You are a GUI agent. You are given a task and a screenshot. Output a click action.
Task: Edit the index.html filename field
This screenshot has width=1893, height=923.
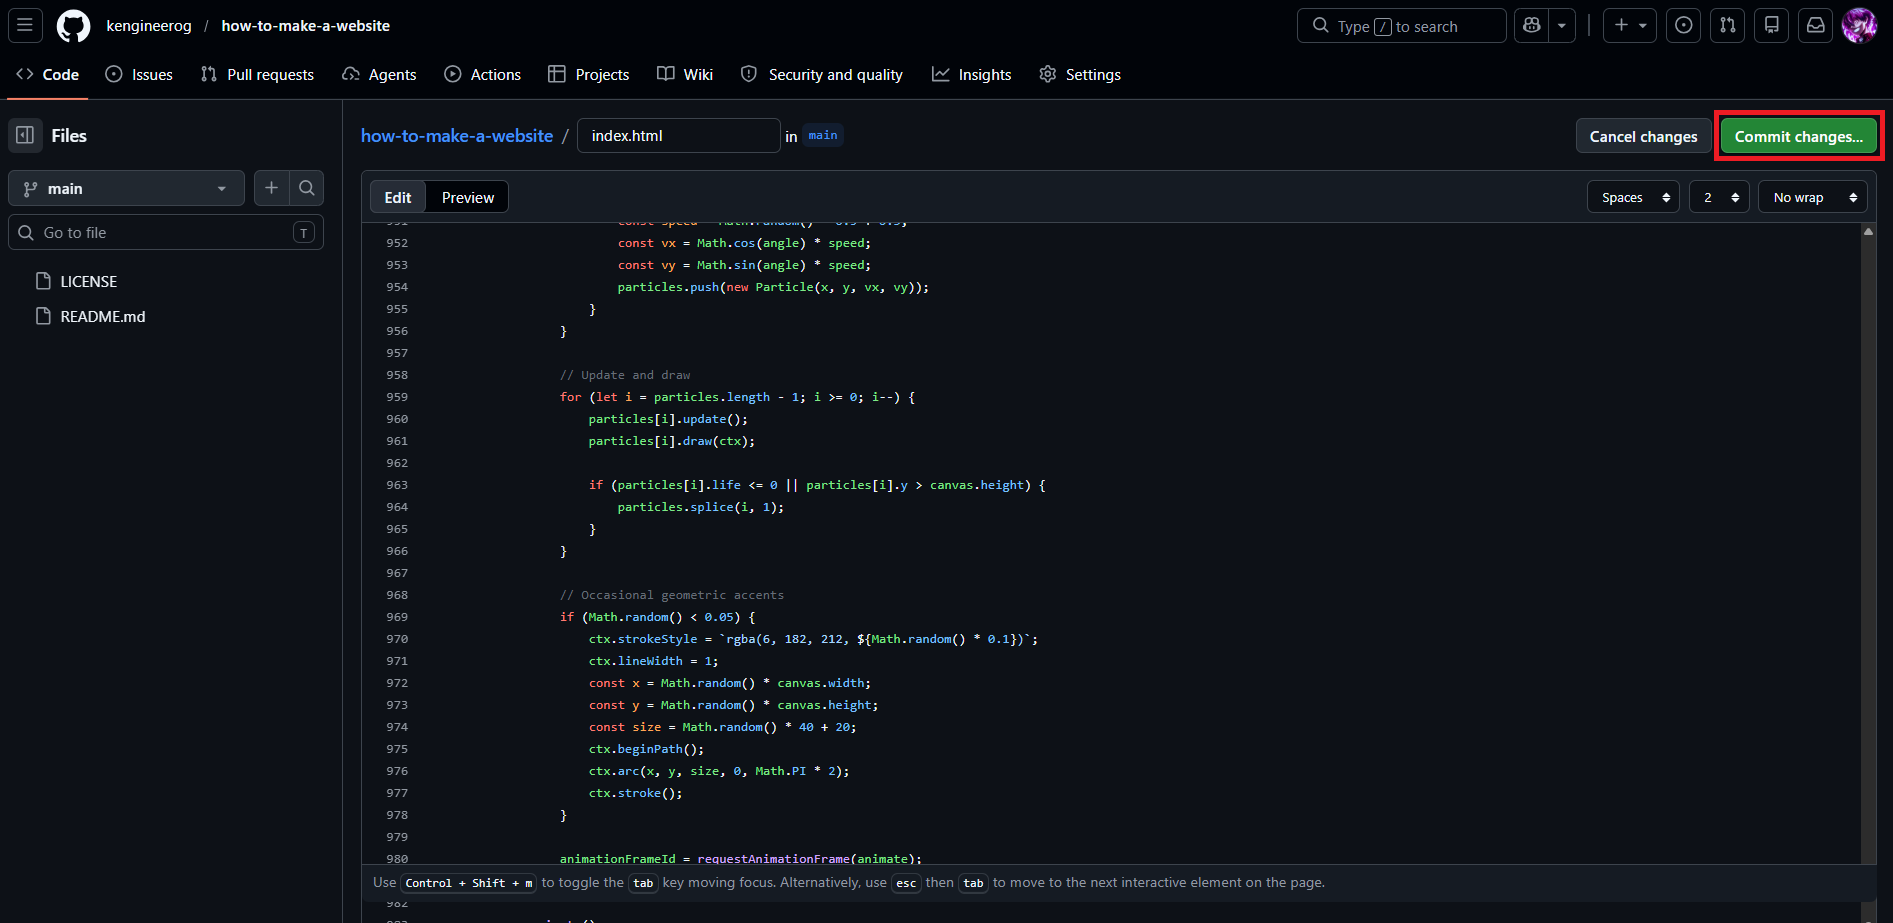[679, 136]
